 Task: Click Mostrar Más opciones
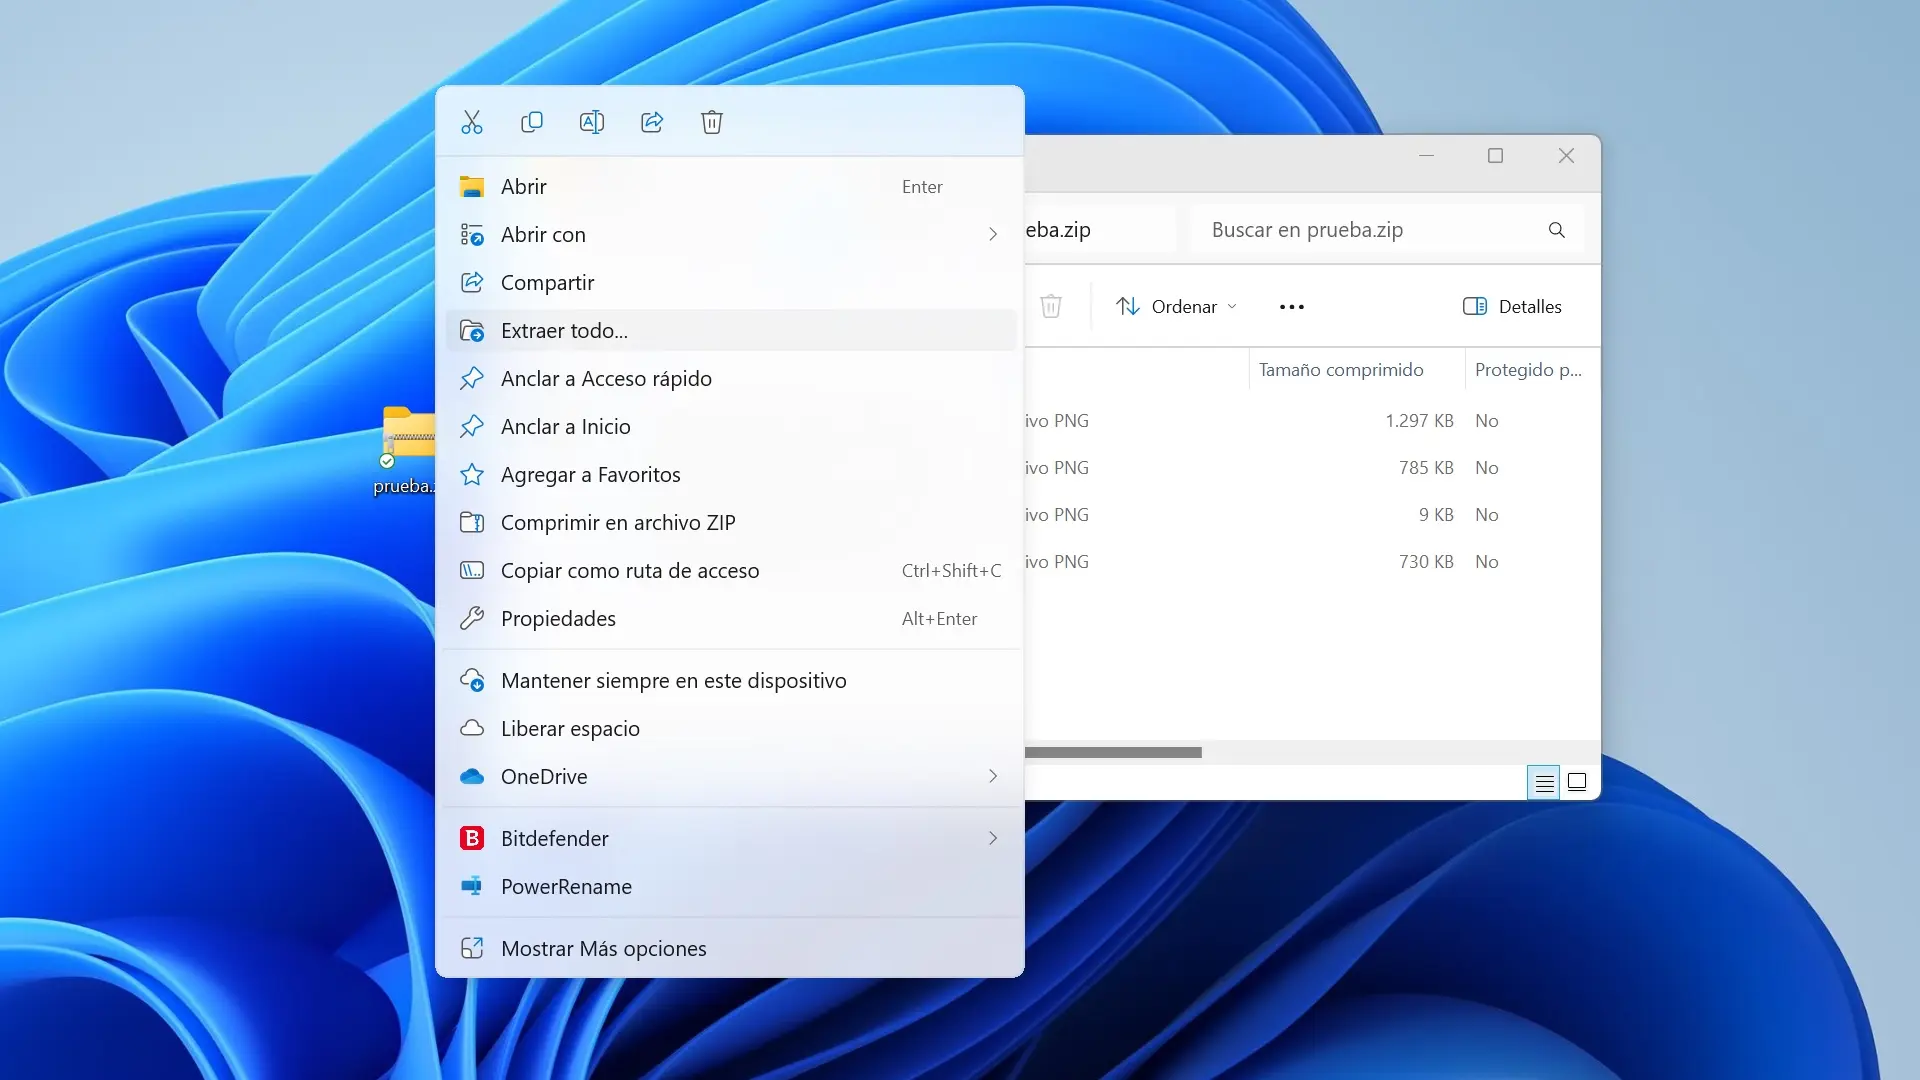(x=604, y=949)
